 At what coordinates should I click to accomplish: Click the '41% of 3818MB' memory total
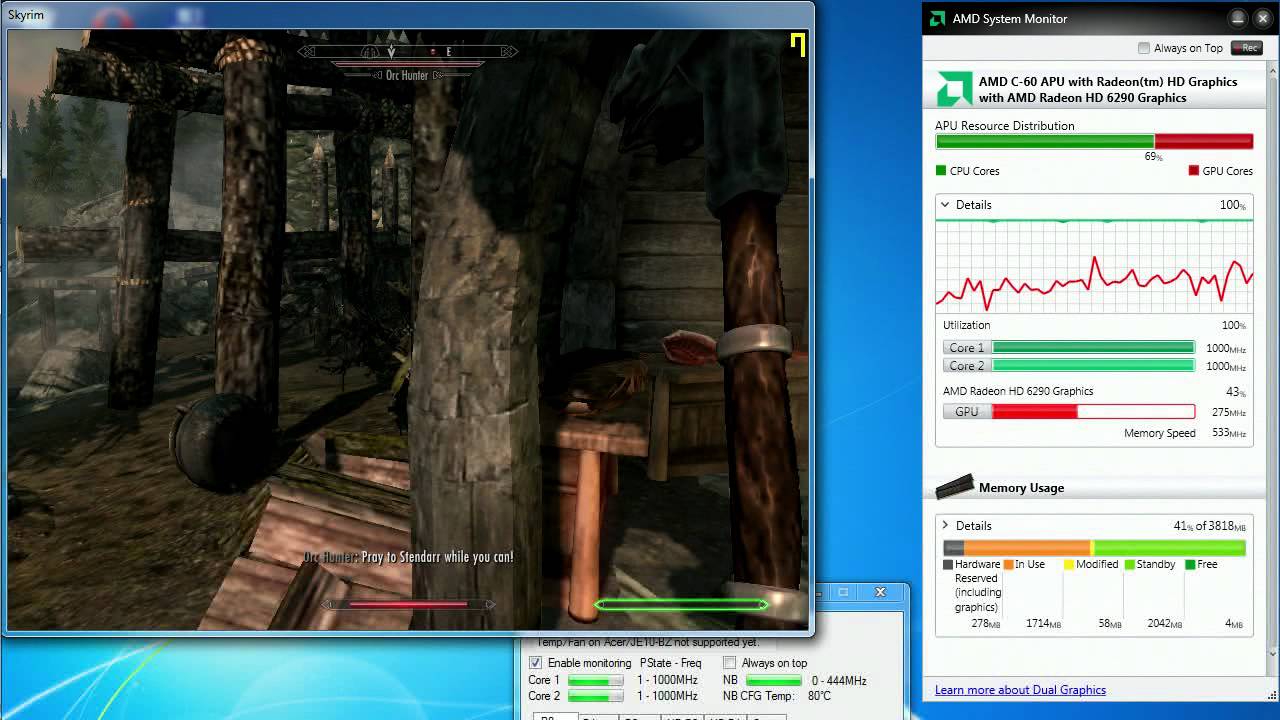coord(1210,526)
